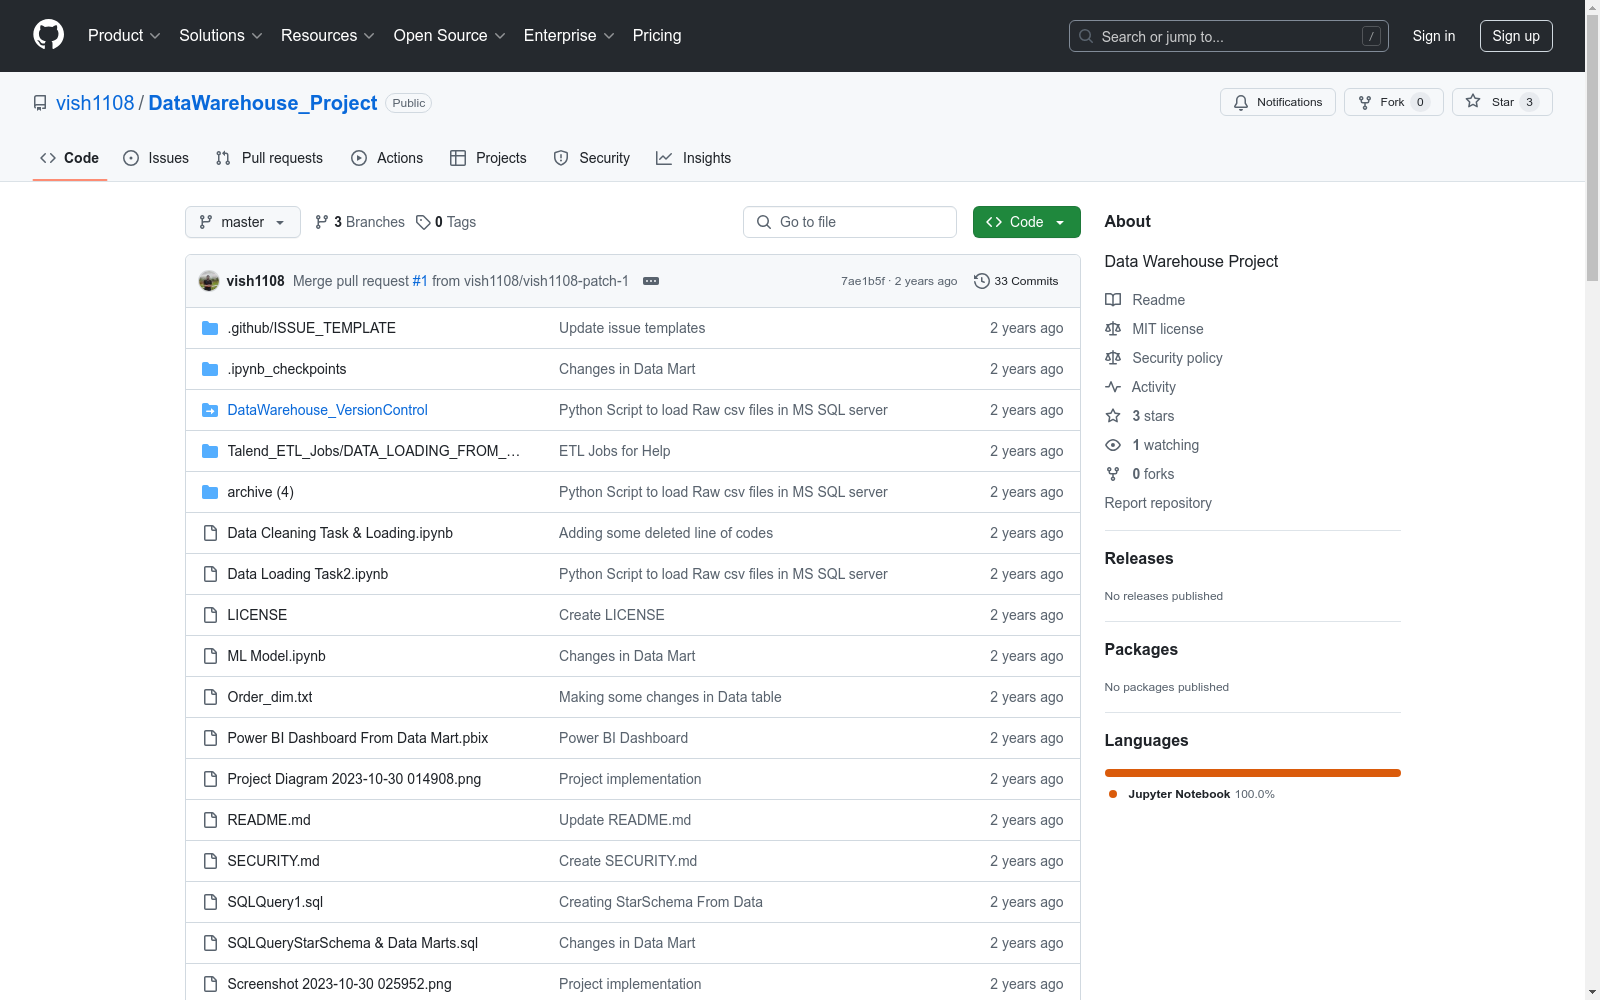Click vish1108 avatar in commit row

pyautogui.click(x=209, y=281)
